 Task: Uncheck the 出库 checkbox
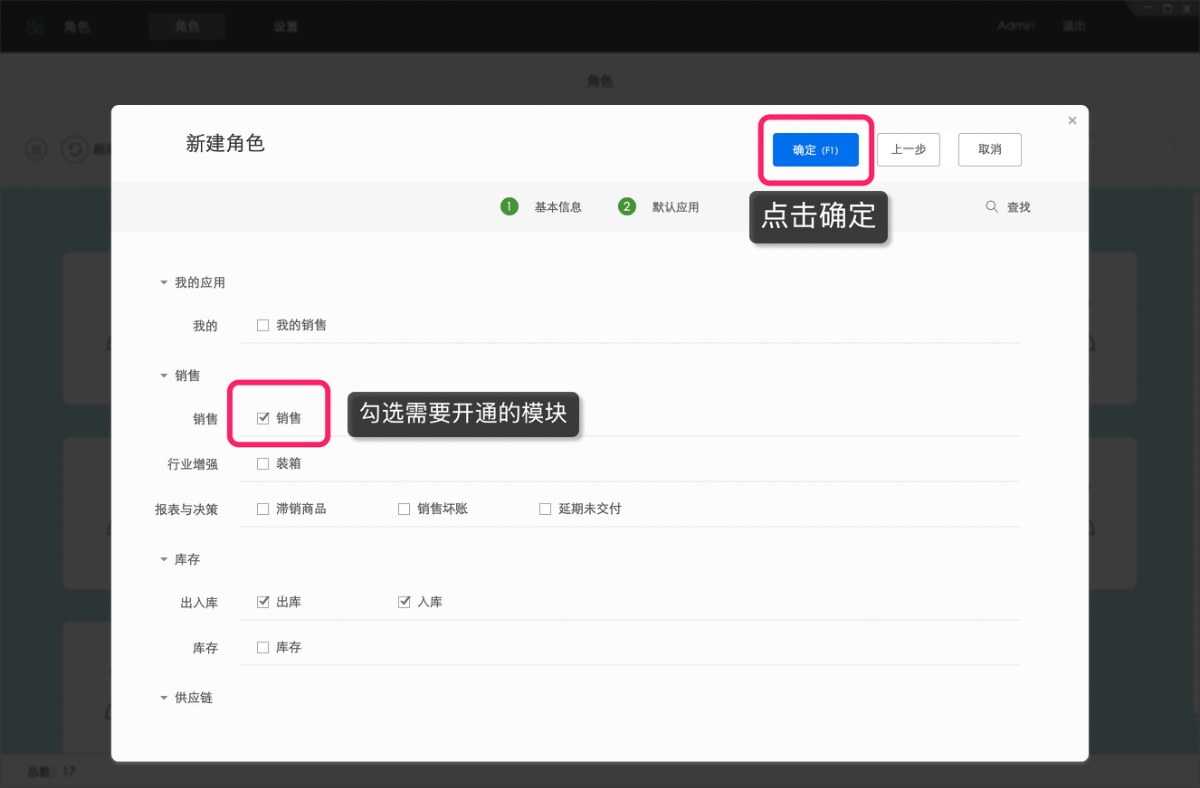pyautogui.click(x=263, y=602)
